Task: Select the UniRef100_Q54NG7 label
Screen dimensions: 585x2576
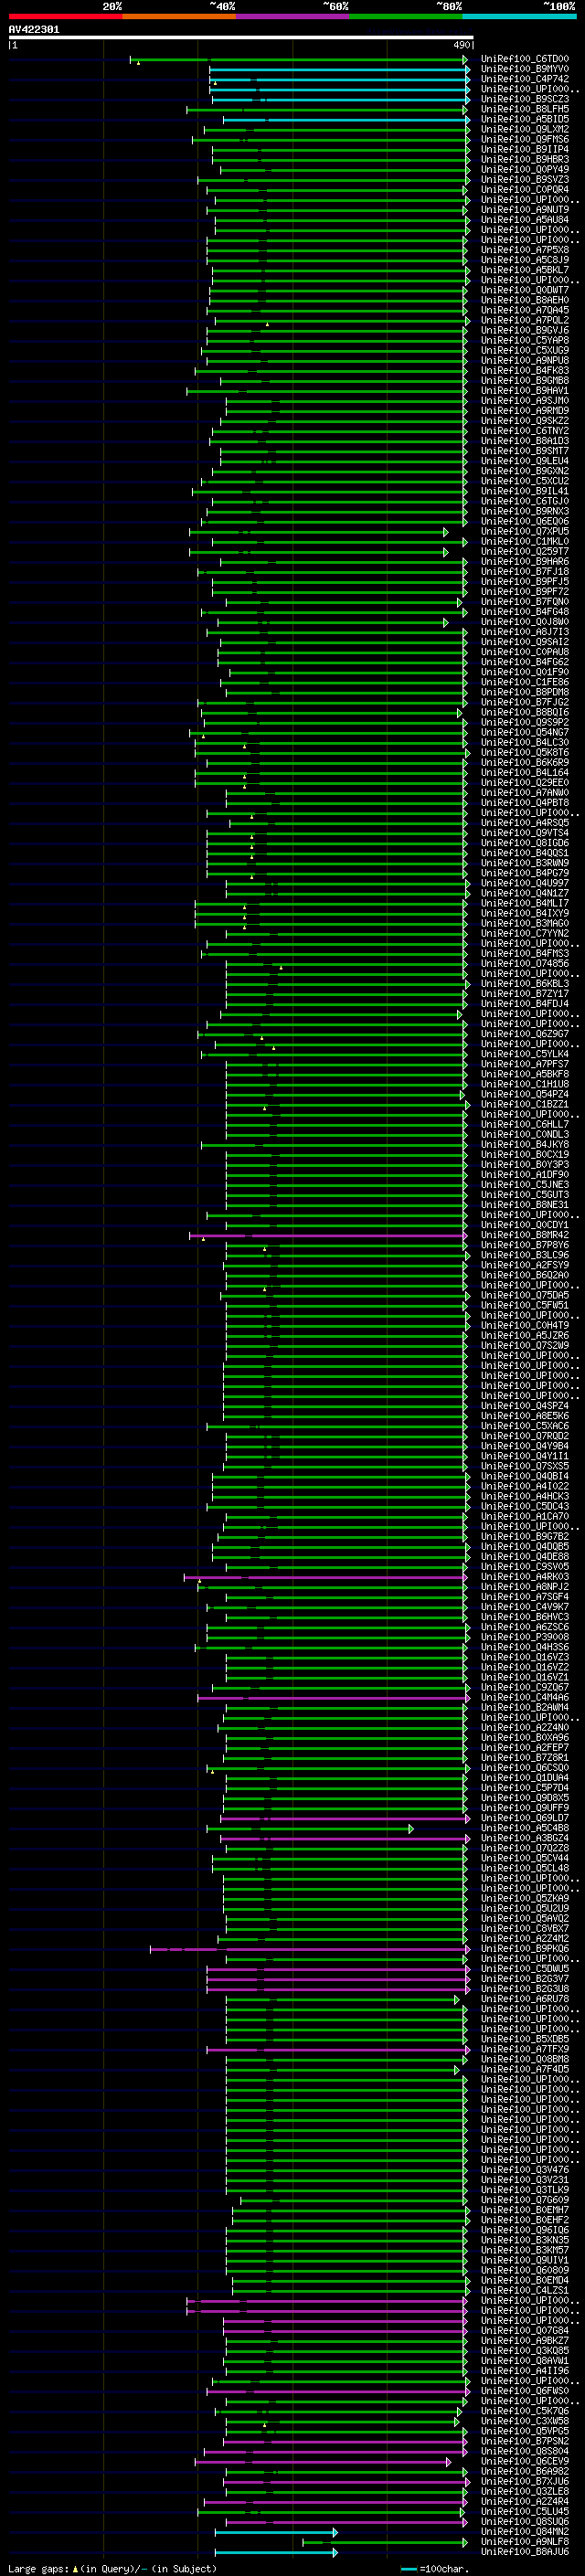Action: (x=524, y=732)
